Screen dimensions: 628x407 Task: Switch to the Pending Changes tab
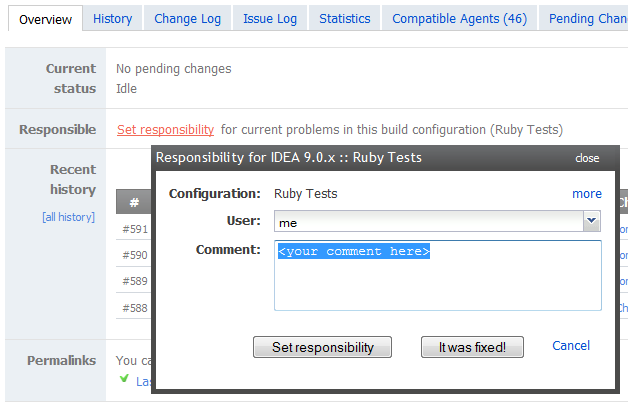point(588,18)
